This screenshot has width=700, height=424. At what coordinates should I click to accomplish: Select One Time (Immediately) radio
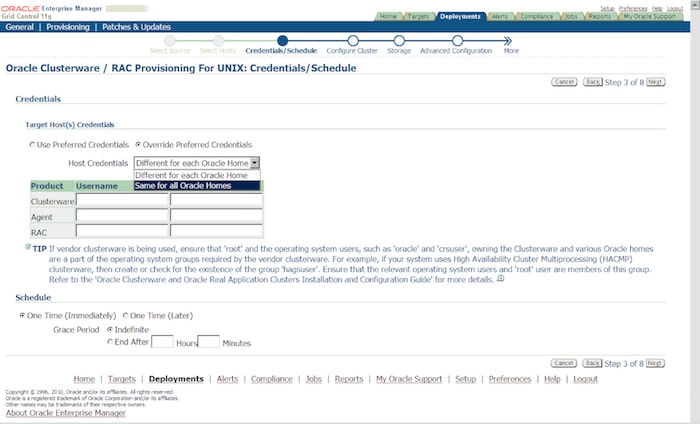click(x=22, y=316)
